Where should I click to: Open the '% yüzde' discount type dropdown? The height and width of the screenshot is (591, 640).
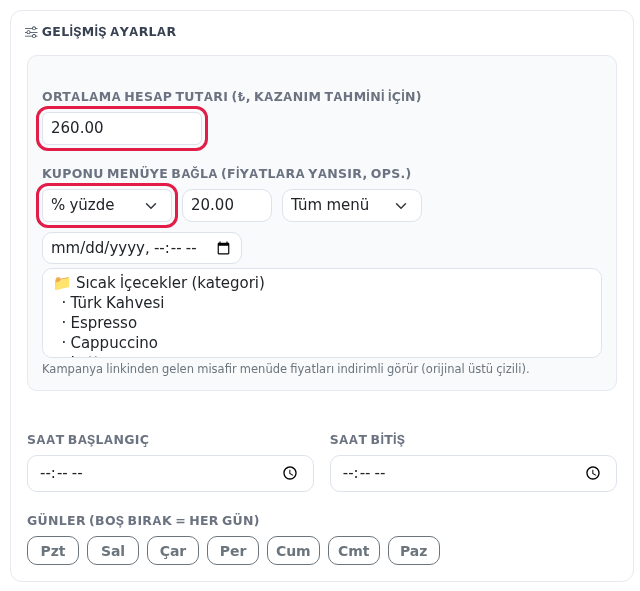[107, 205]
